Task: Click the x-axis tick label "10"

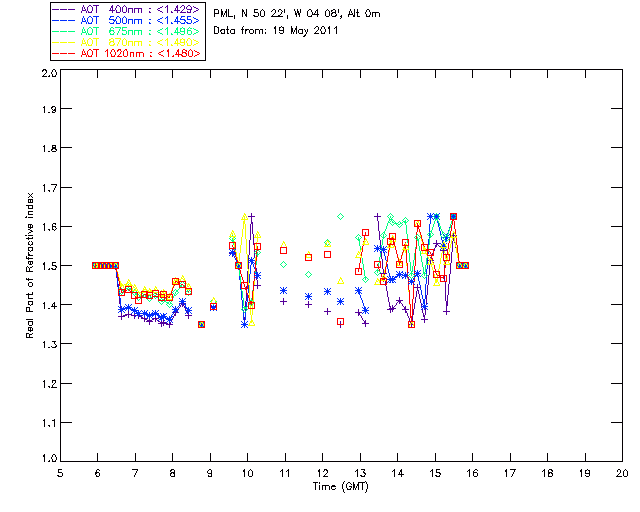Action: pyautogui.click(x=247, y=473)
